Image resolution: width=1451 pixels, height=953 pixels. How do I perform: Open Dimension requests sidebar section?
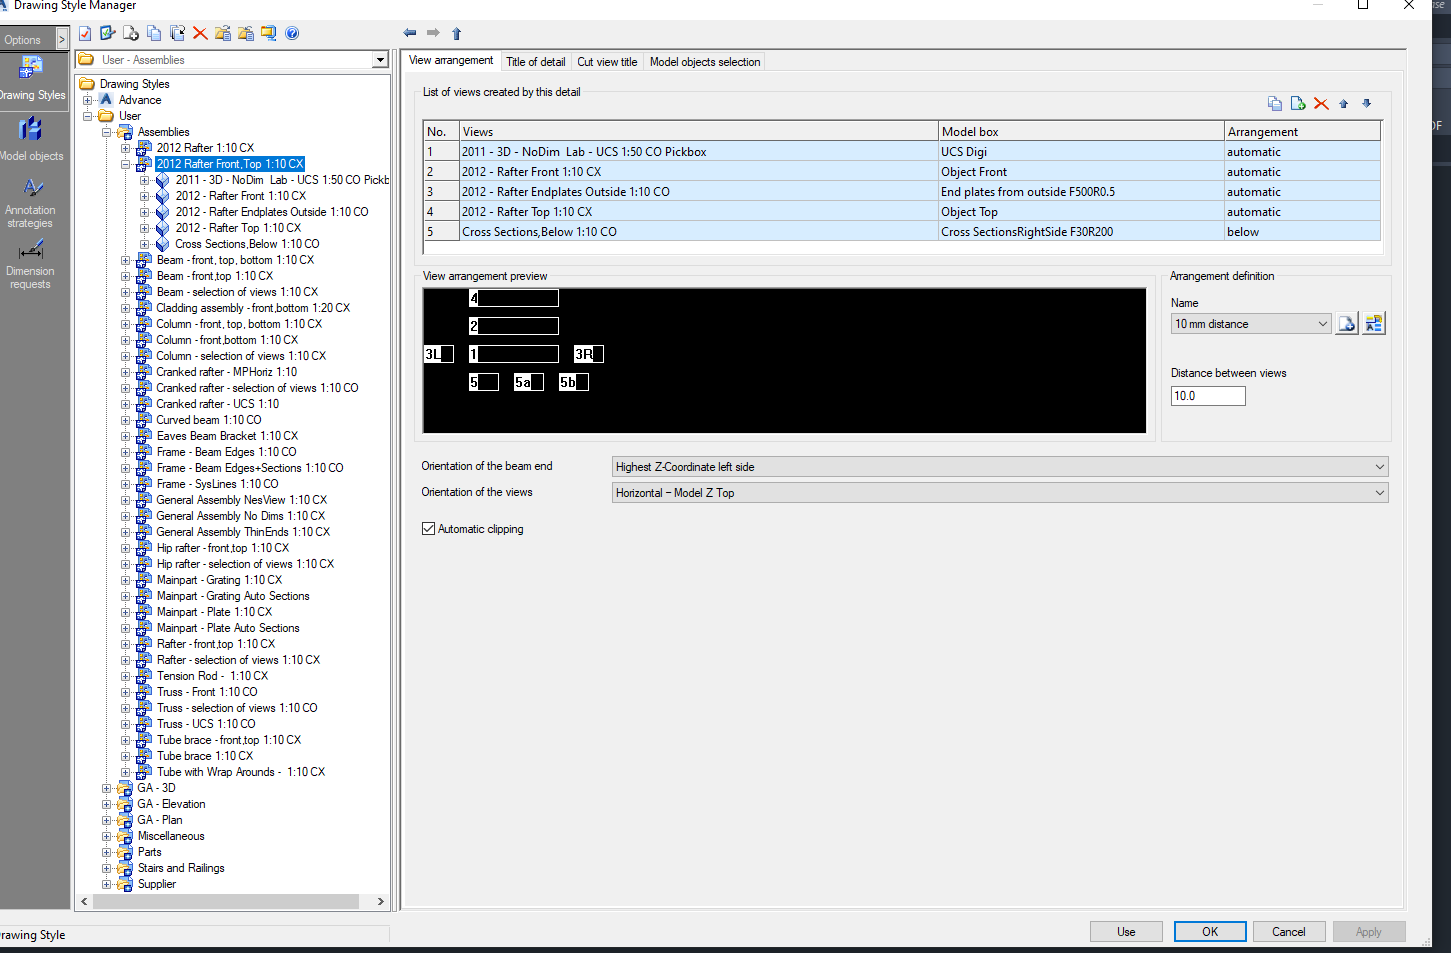tap(31, 263)
